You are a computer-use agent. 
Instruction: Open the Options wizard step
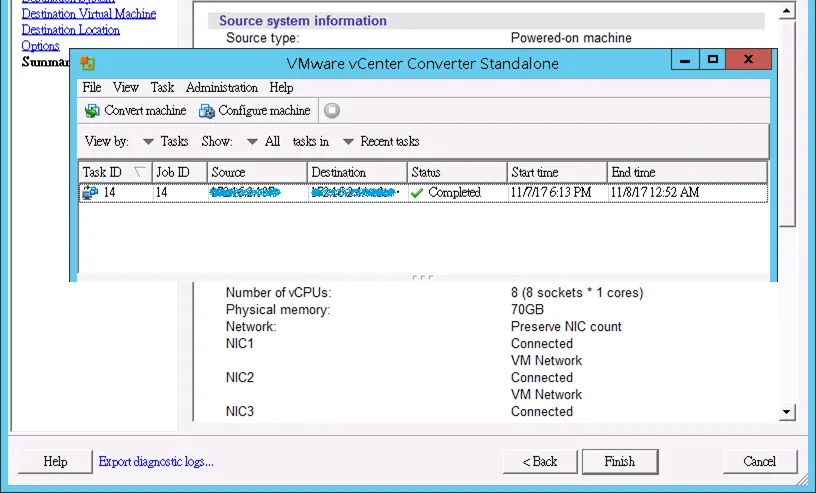[x=41, y=46]
